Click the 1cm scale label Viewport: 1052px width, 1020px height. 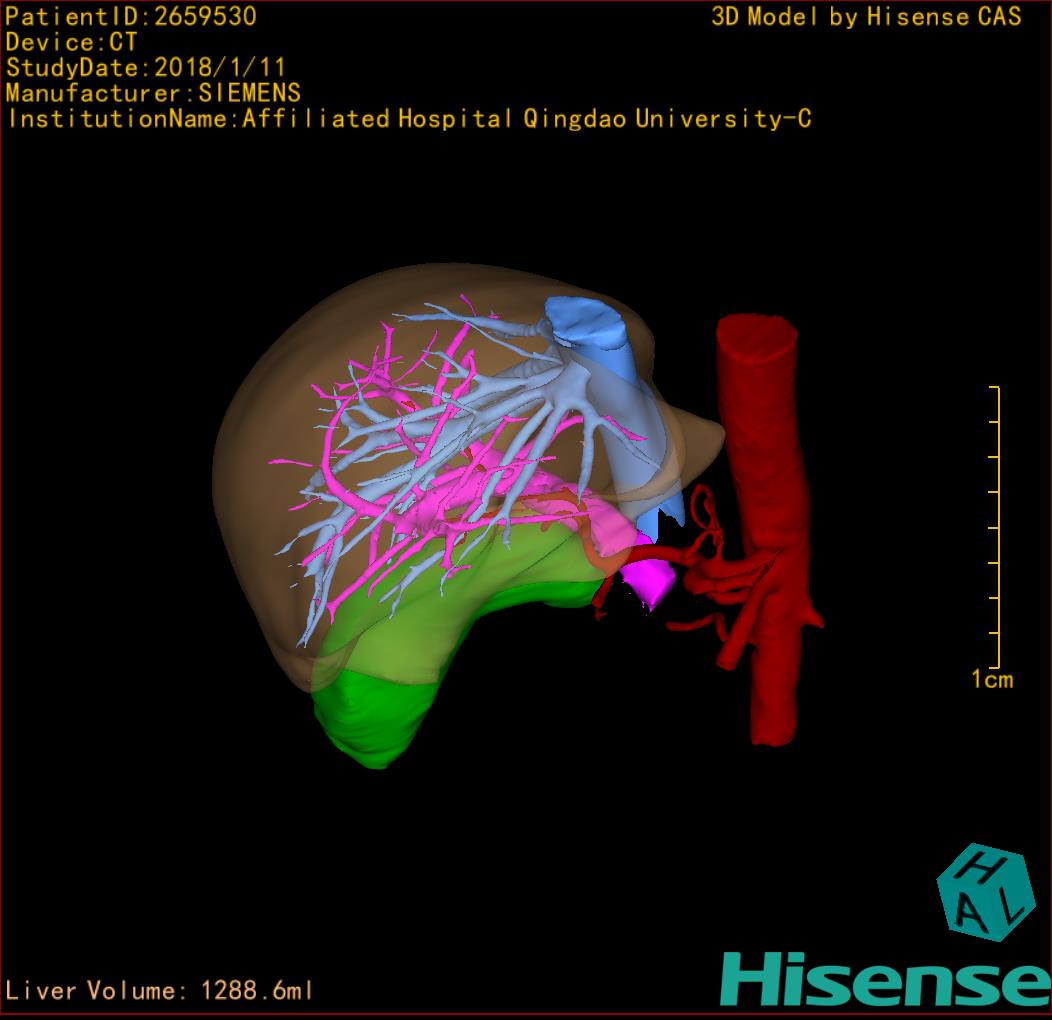[x=991, y=680]
